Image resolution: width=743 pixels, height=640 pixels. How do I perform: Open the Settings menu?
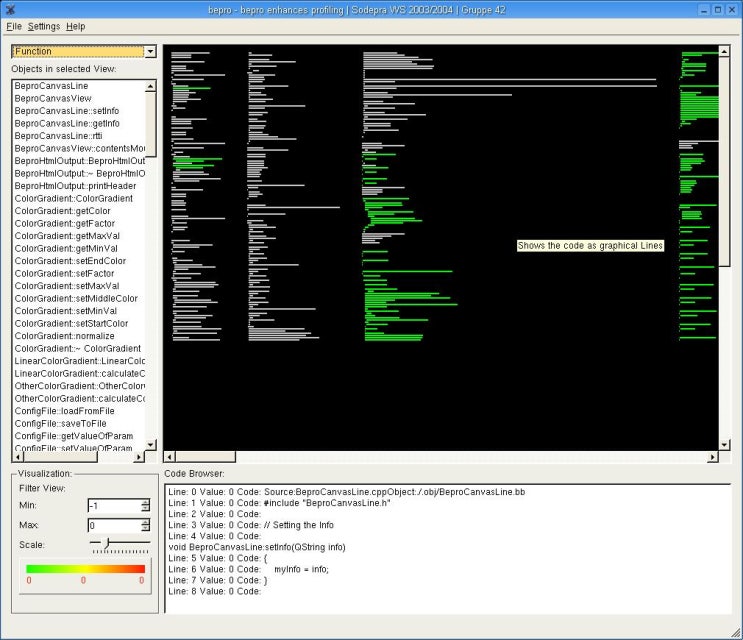[x=44, y=27]
